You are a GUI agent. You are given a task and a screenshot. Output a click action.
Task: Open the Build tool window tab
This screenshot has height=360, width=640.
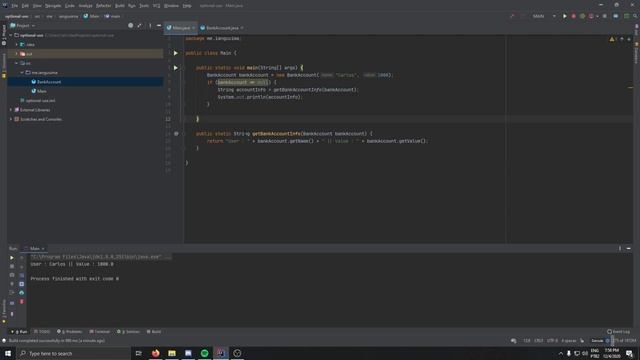tap(154, 332)
